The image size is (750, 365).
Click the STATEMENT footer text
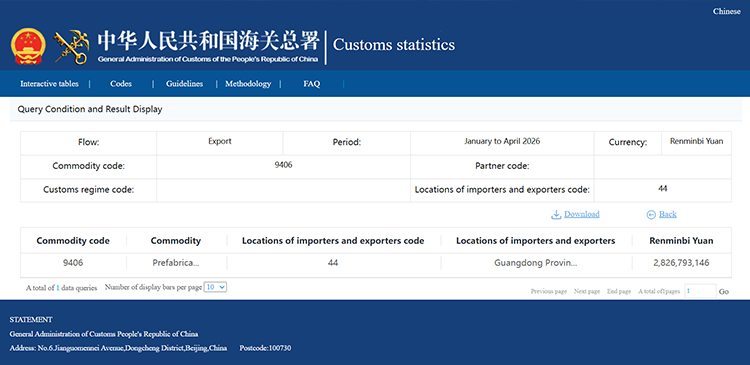click(31, 320)
